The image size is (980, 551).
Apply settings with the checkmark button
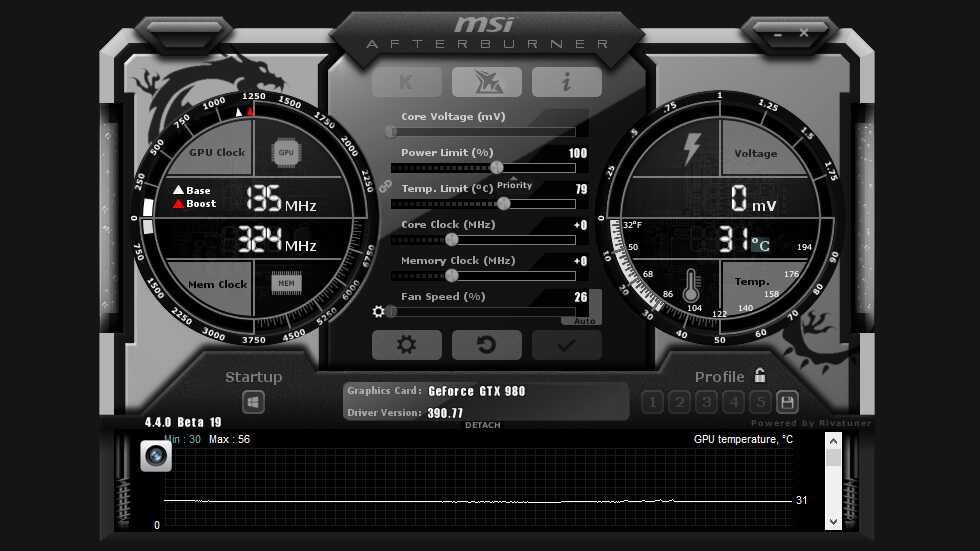point(566,345)
